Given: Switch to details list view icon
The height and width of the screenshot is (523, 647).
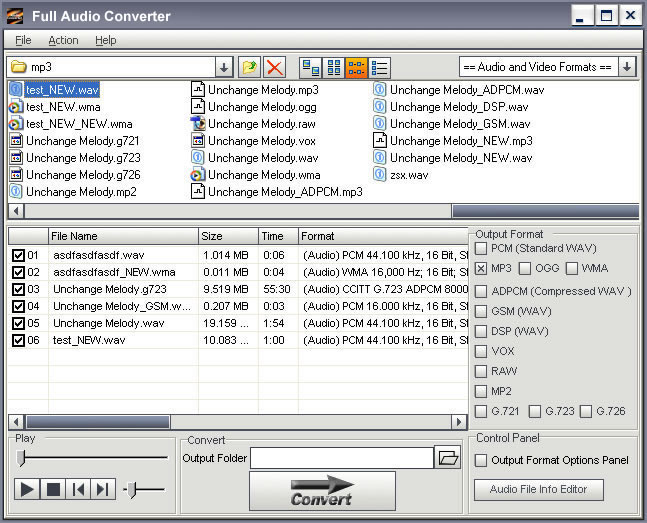Looking at the screenshot, I should coord(379,67).
